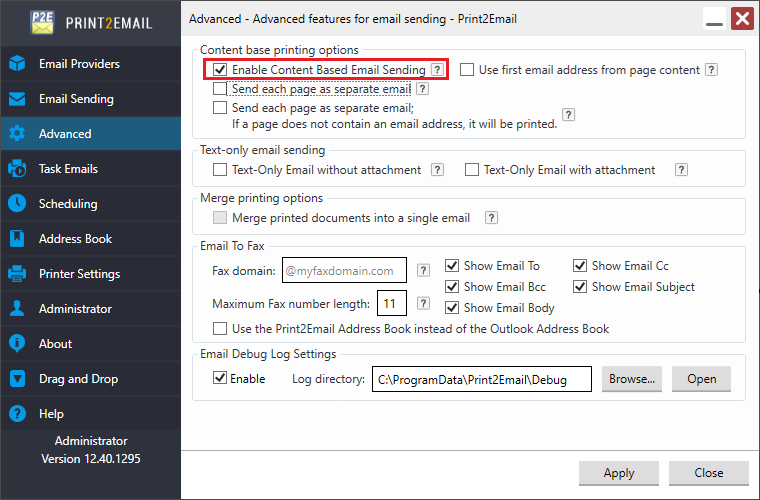Click the Drag and Drop icon
This screenshot has width=760, height=500.
(17, 379)
